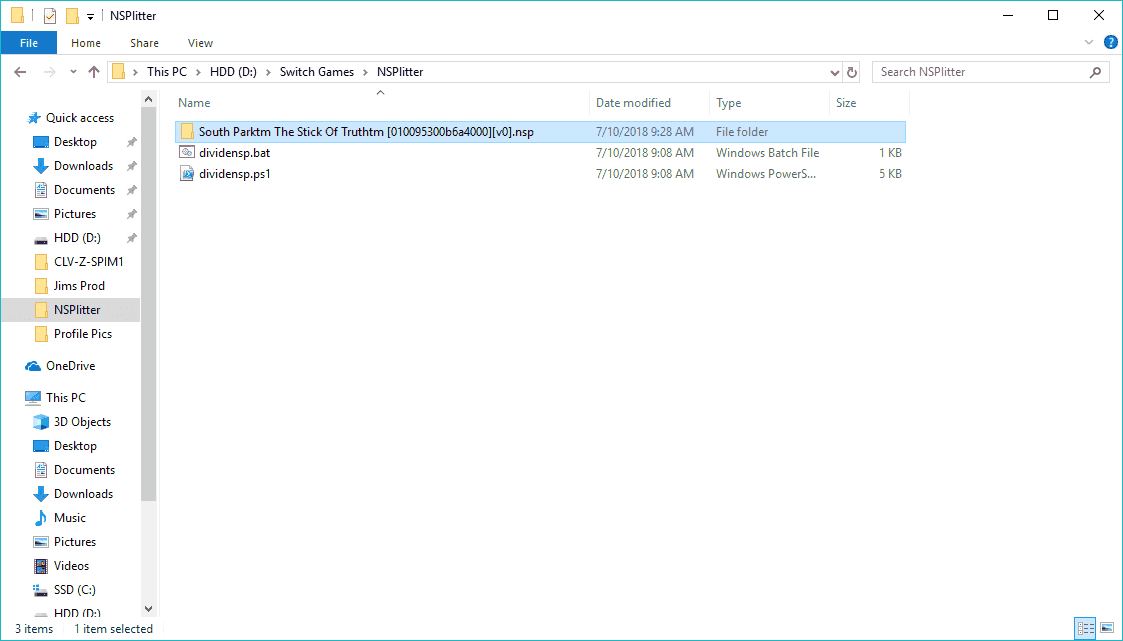
Task: Expand the address bar history dropdown
Action: [x=834, y=72]
